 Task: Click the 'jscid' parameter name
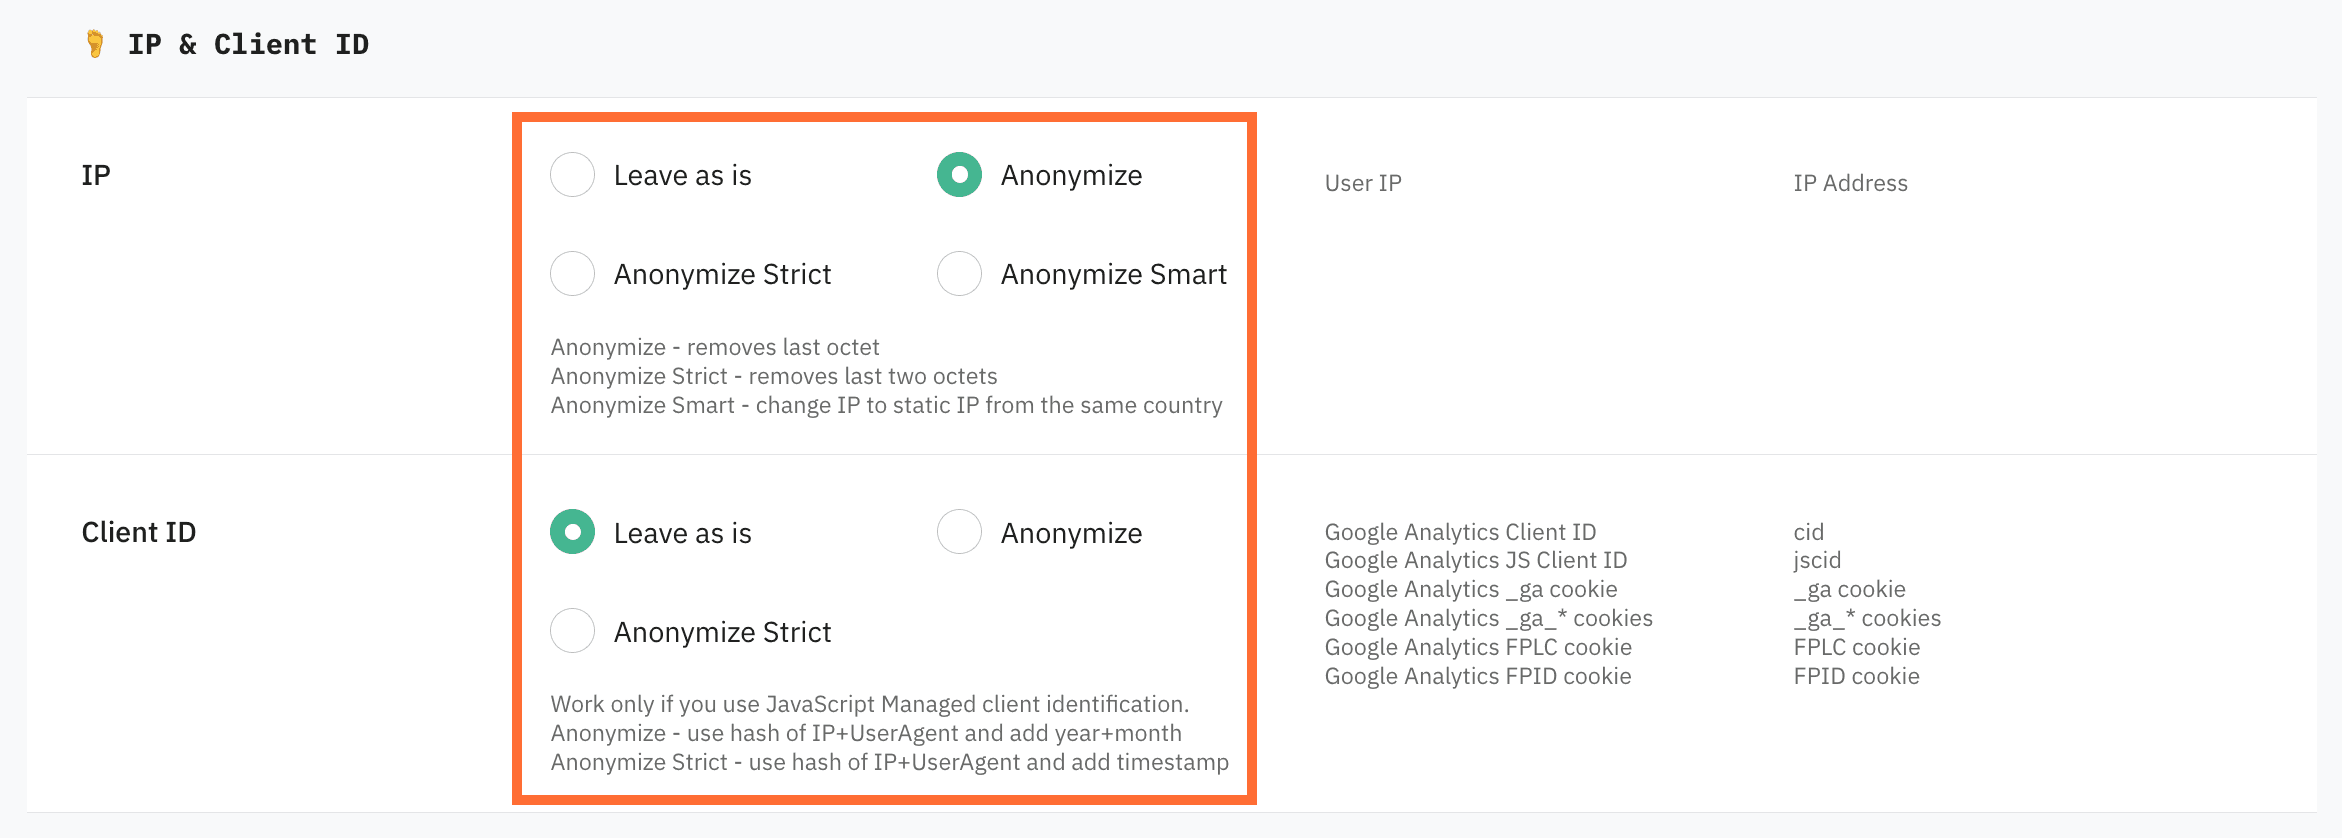click(x=1817, y=560)
